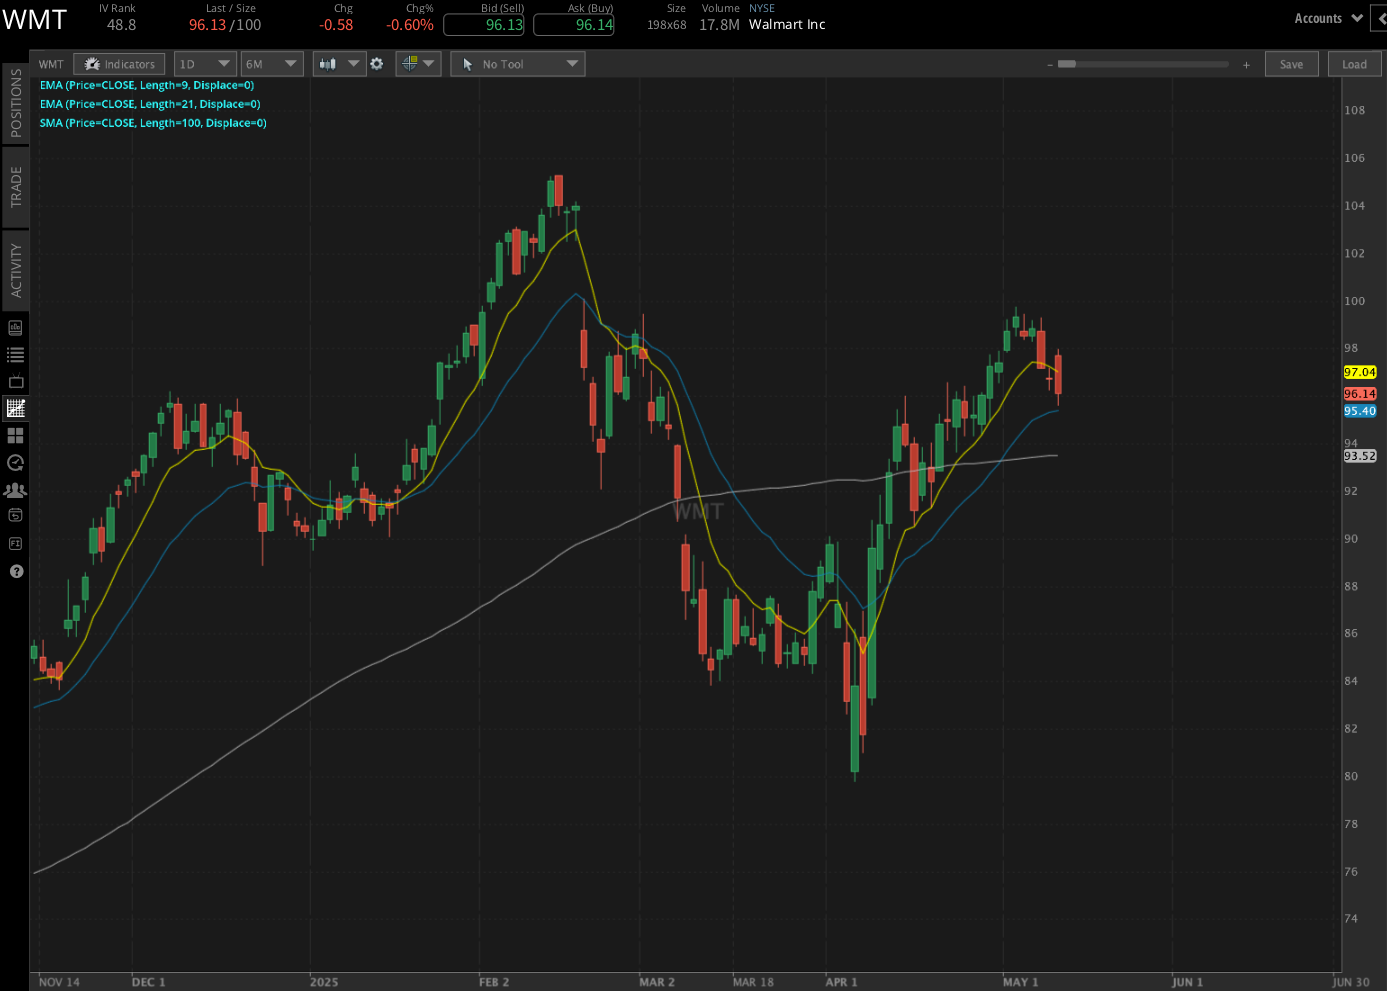Open the FI sidebar icon
This screenshot has height=991, width=1387.
tap(15, 544)
